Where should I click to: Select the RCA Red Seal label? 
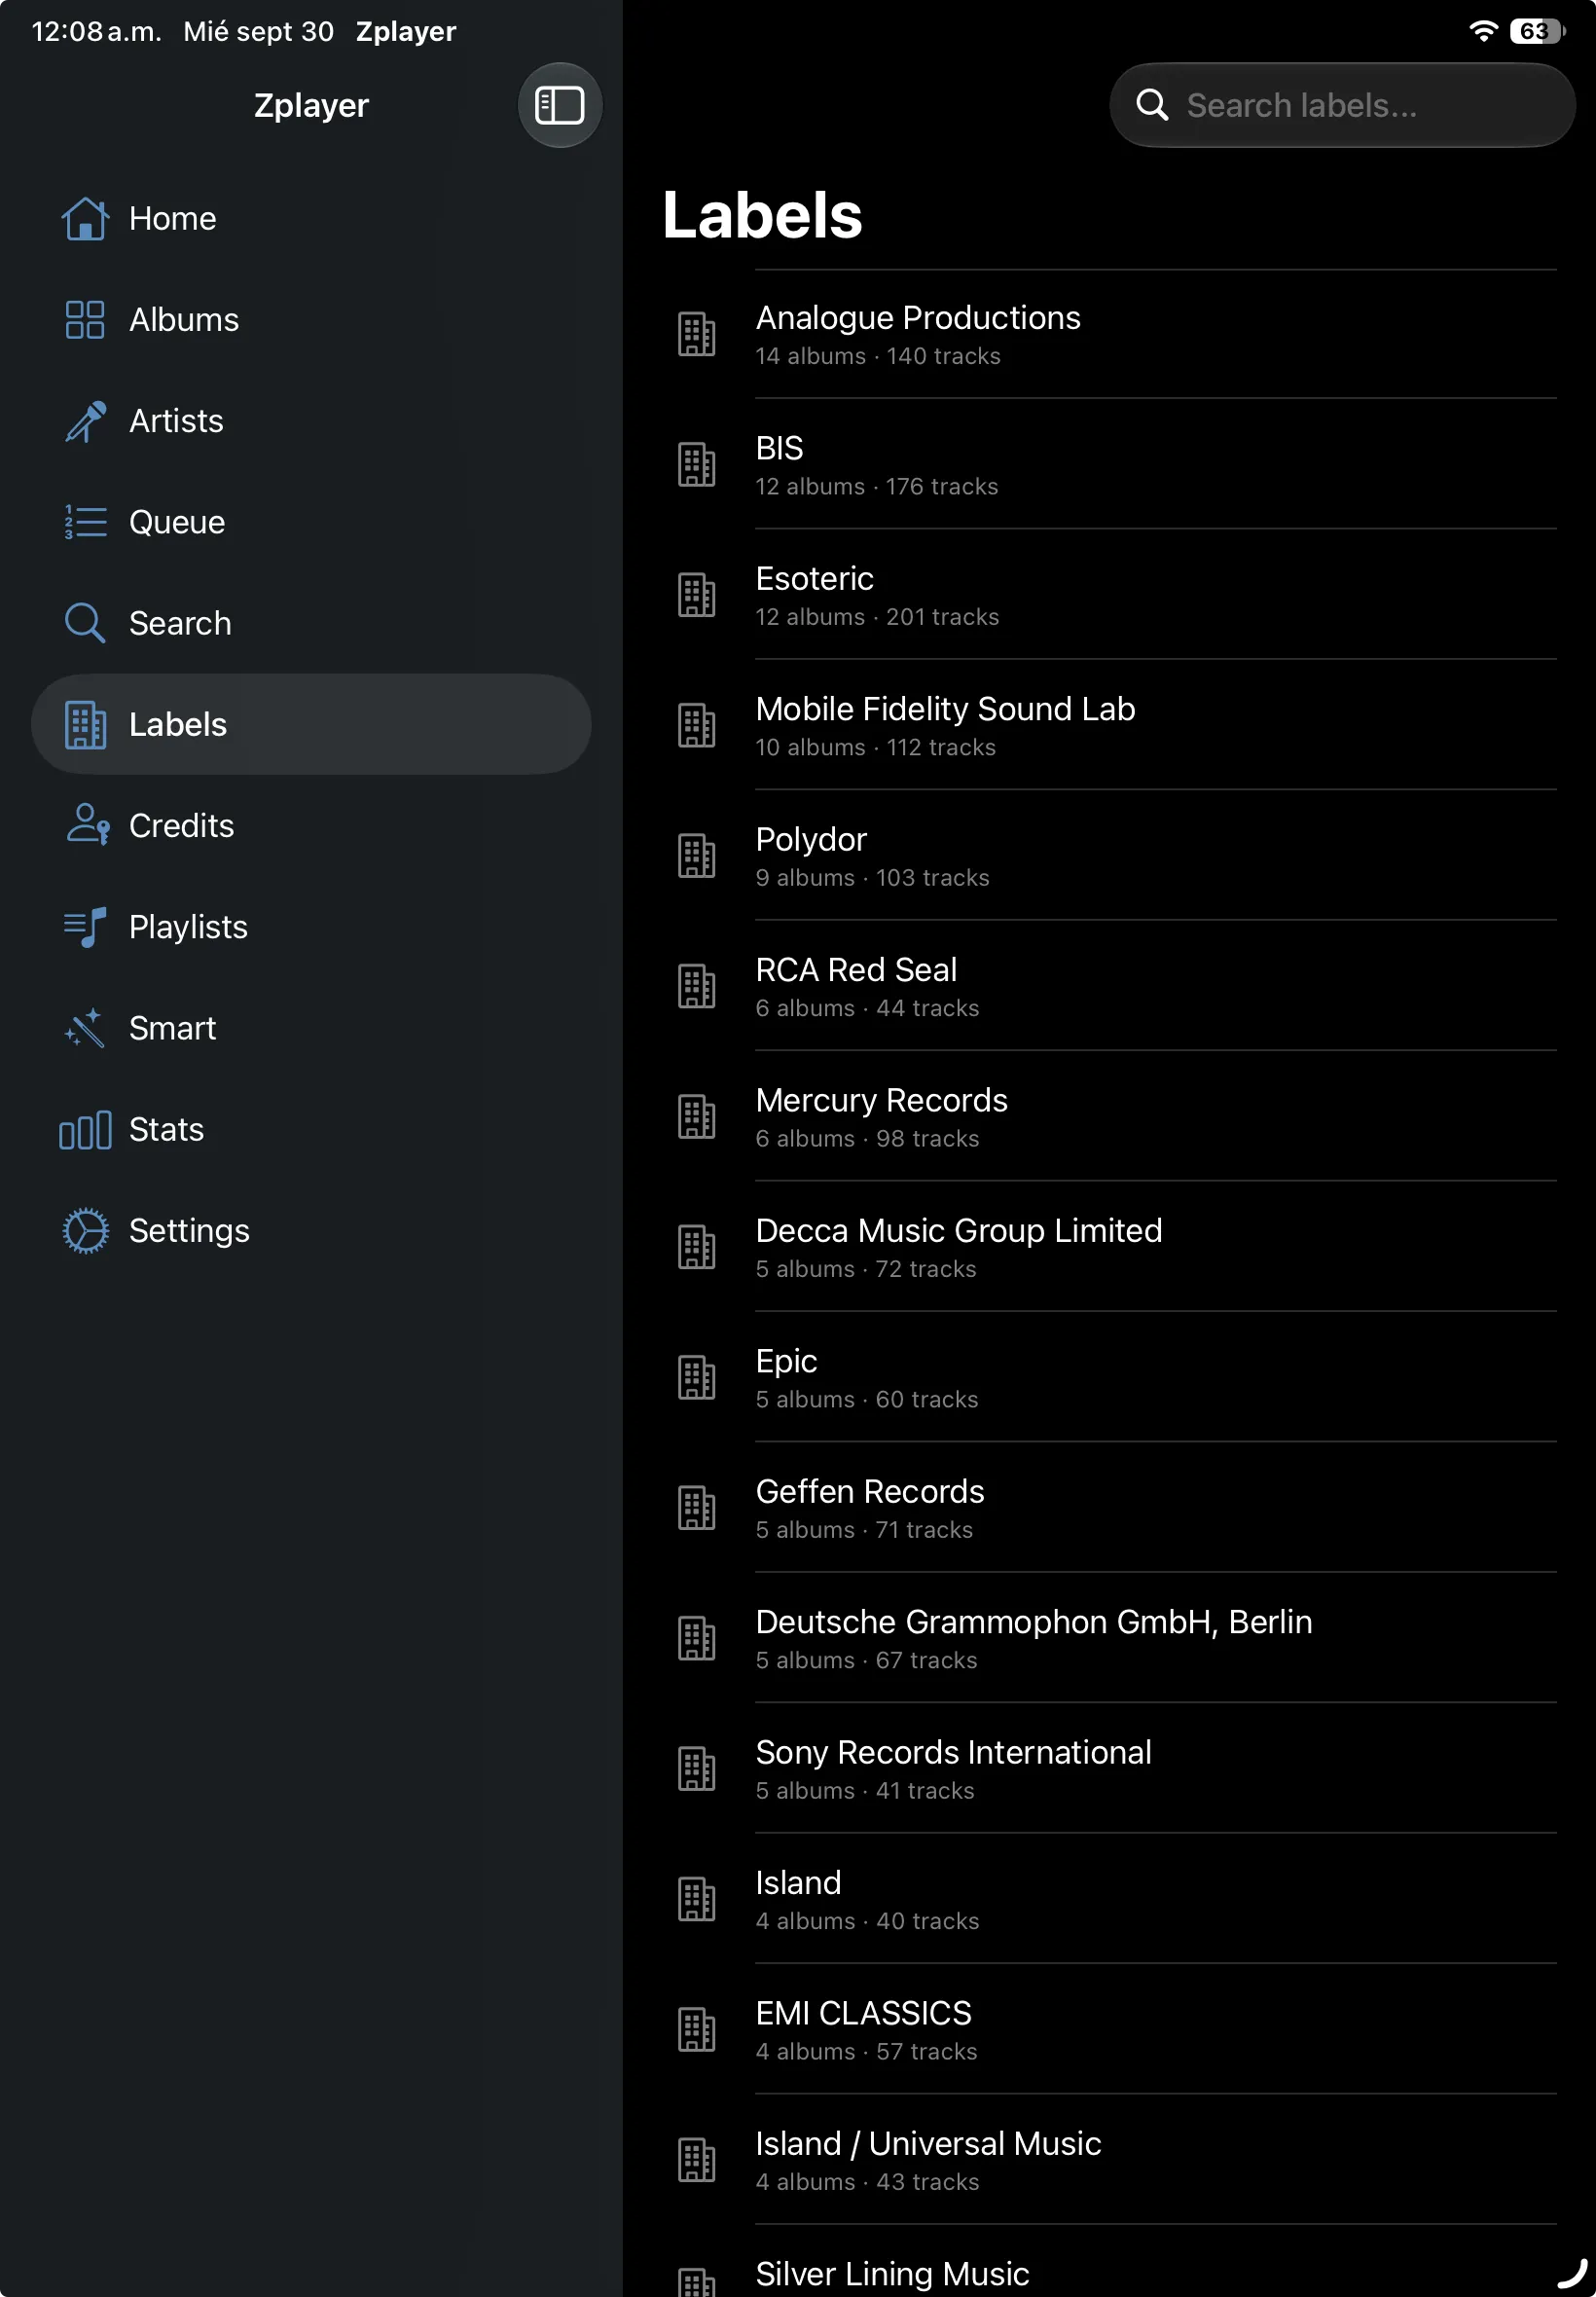1109,986
